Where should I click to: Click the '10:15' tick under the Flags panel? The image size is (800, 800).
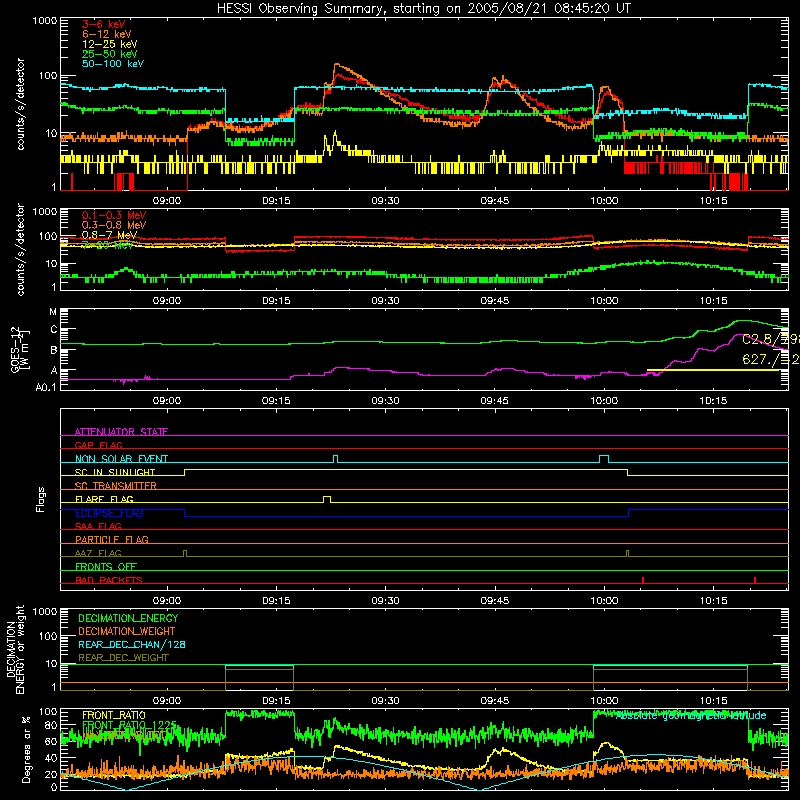coord(713,601)
